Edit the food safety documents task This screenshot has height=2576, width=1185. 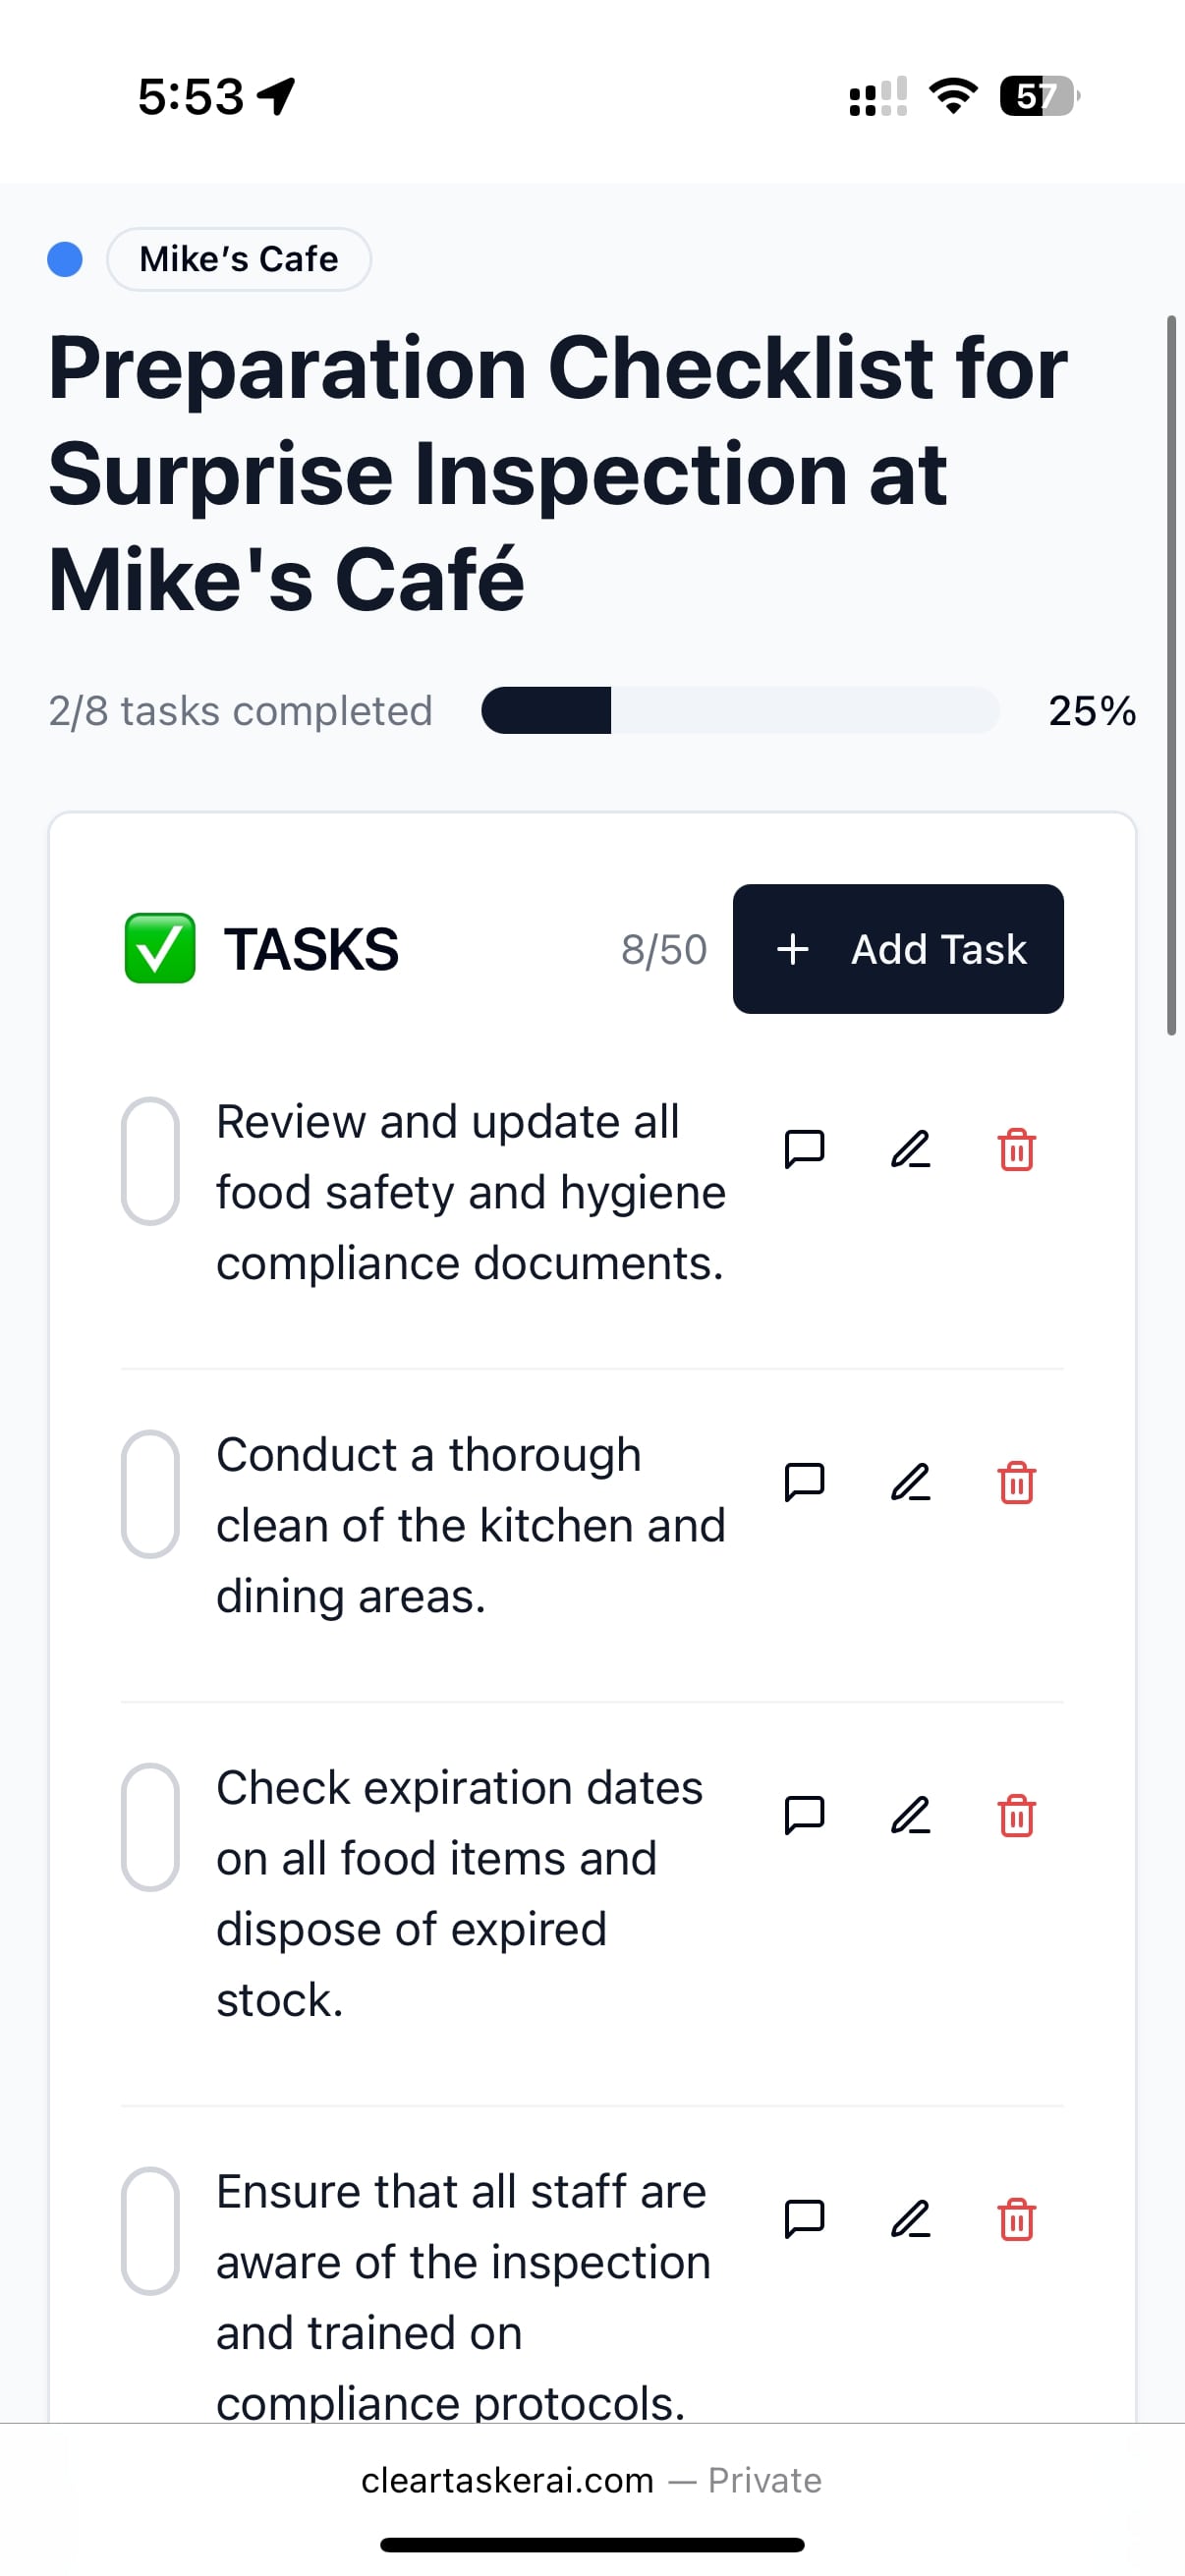coord(910,1150)
